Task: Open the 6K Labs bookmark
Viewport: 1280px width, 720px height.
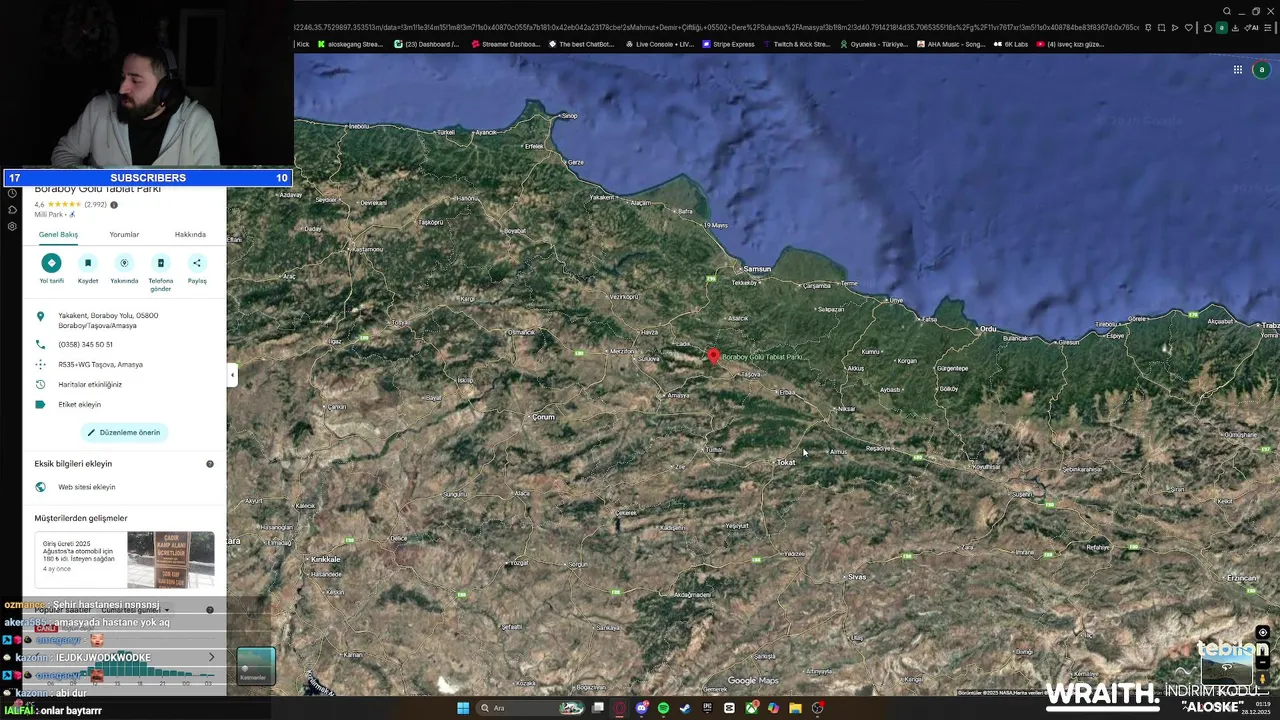Action: pos(1011,44)
